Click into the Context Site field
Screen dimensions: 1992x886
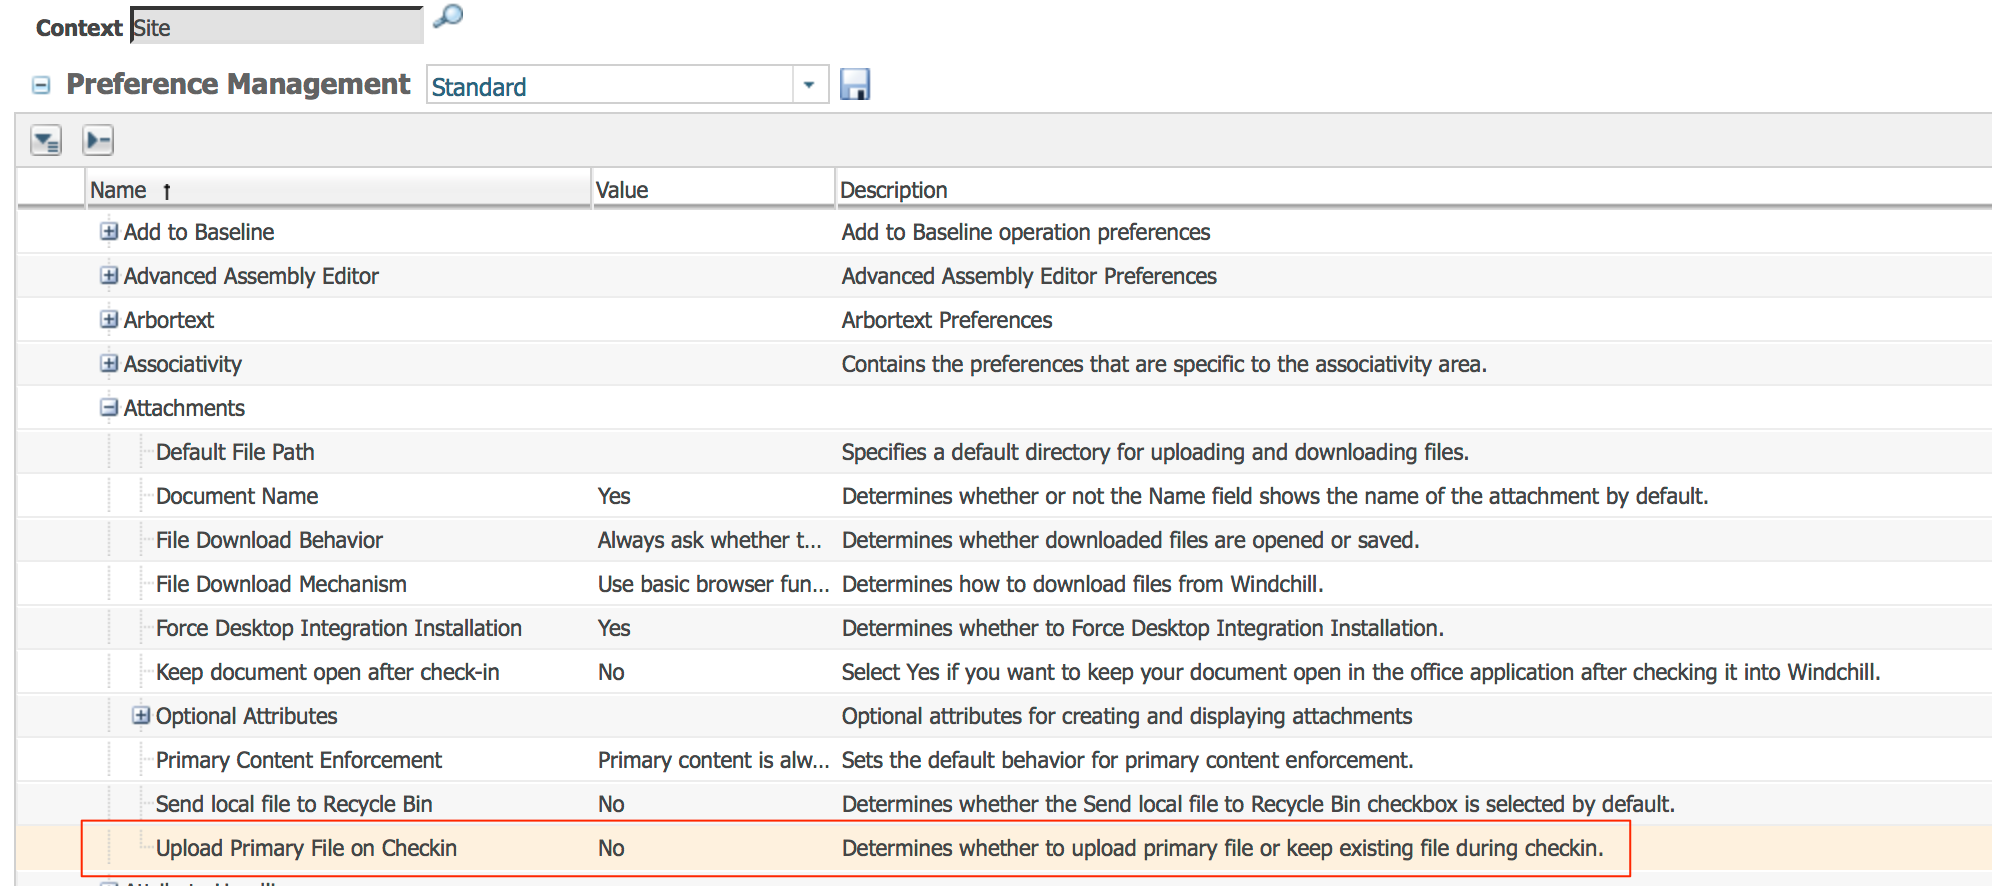(x=277, y=27)
